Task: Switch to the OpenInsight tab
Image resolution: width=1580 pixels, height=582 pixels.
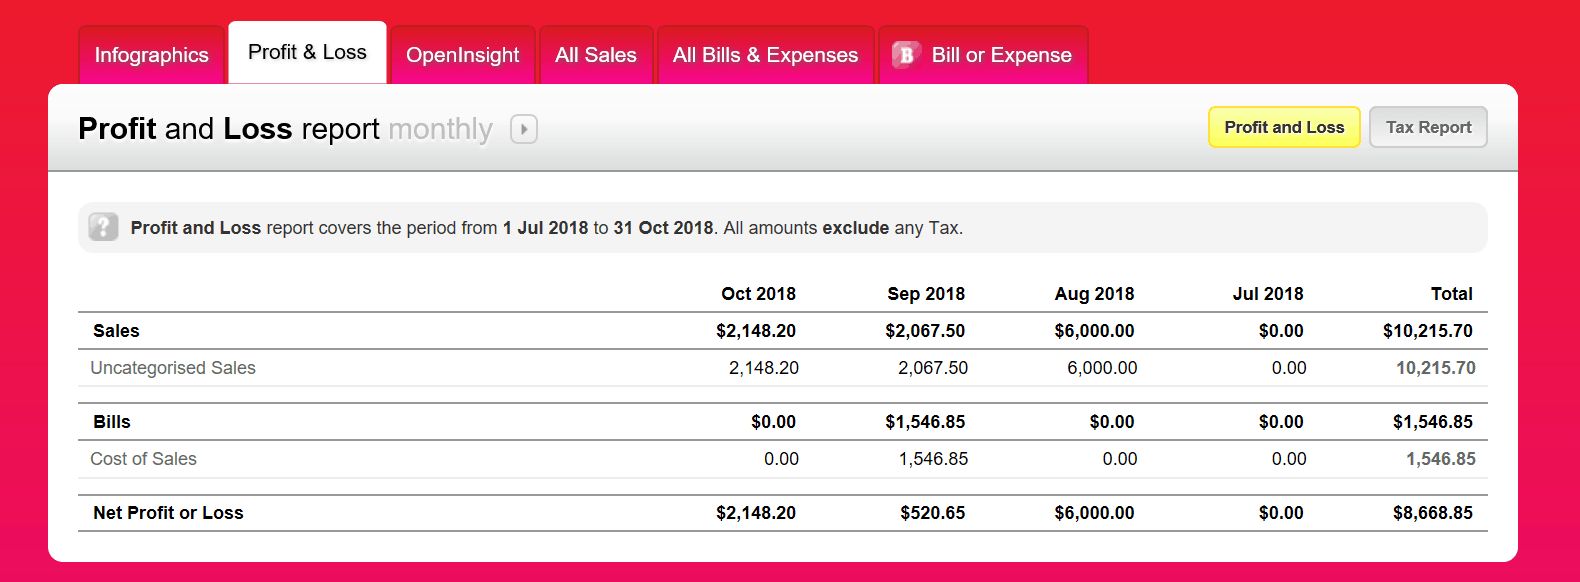Action: [463, 55]
